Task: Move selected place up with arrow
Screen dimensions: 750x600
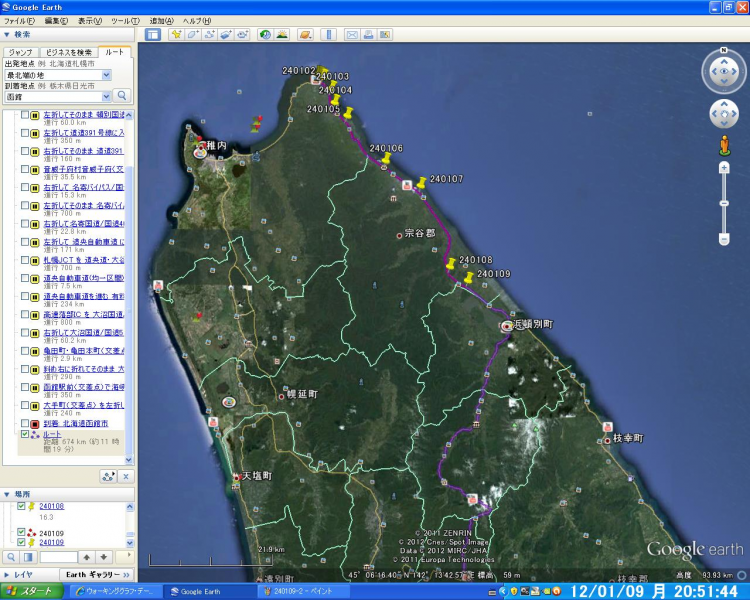Action: tap(87, 557)
